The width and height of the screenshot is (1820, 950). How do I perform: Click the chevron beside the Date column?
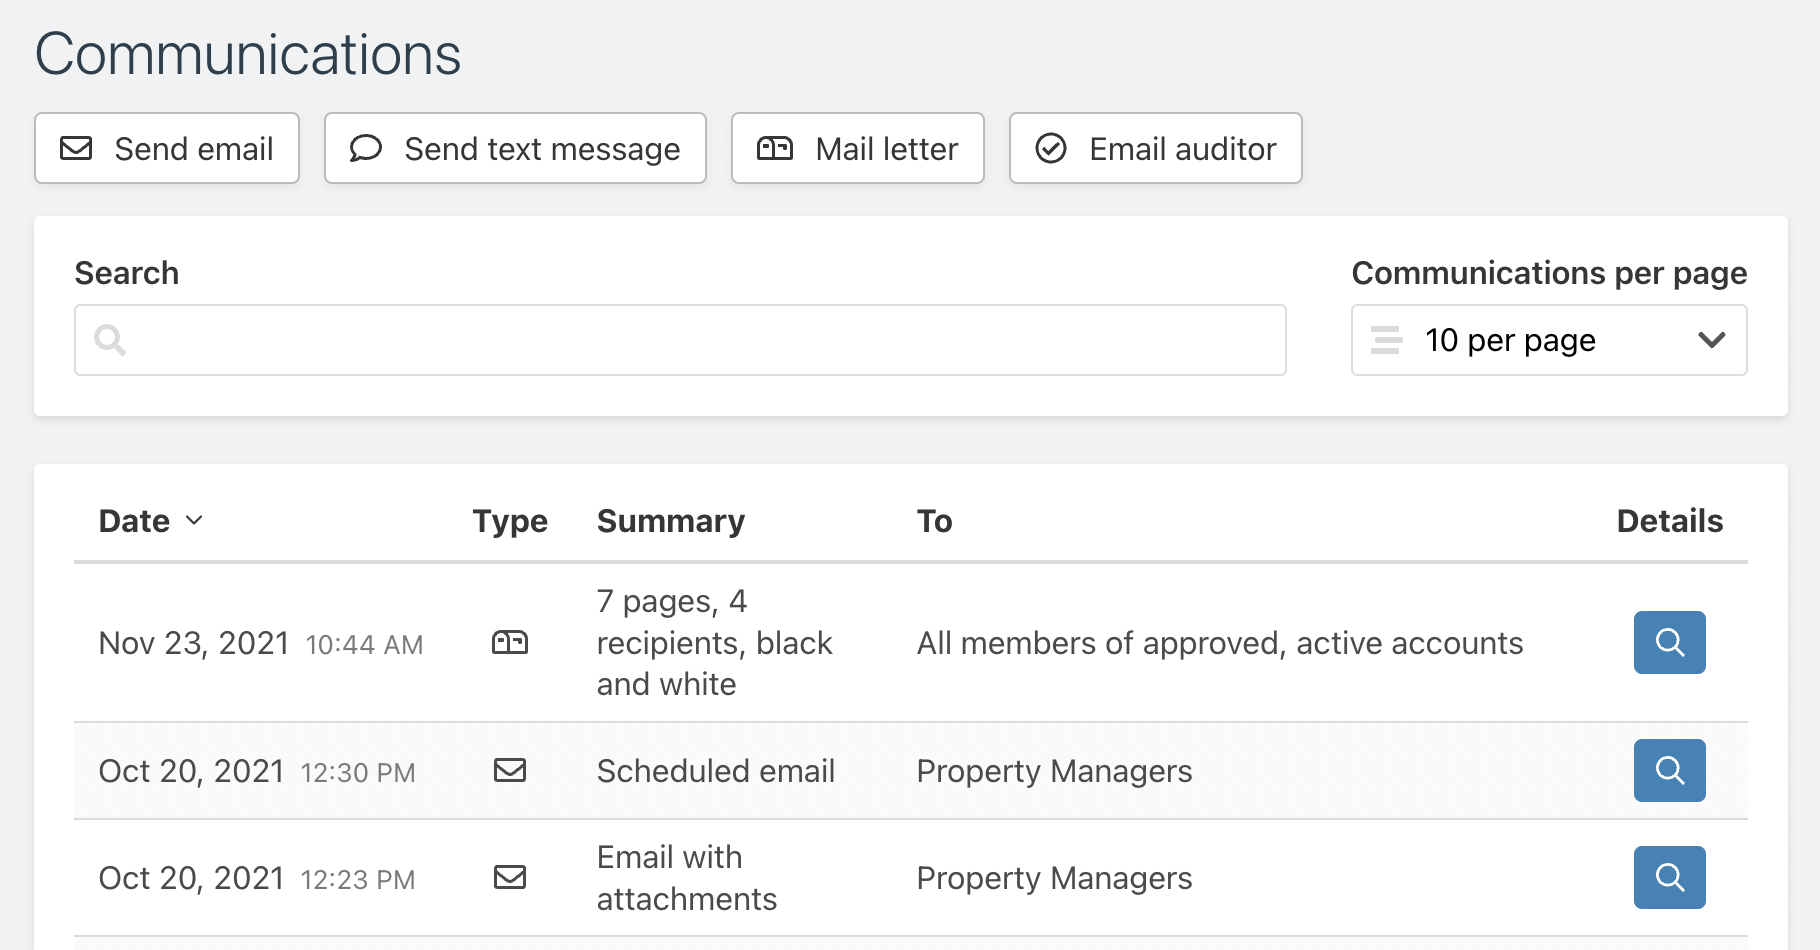(x=195, y=521)
